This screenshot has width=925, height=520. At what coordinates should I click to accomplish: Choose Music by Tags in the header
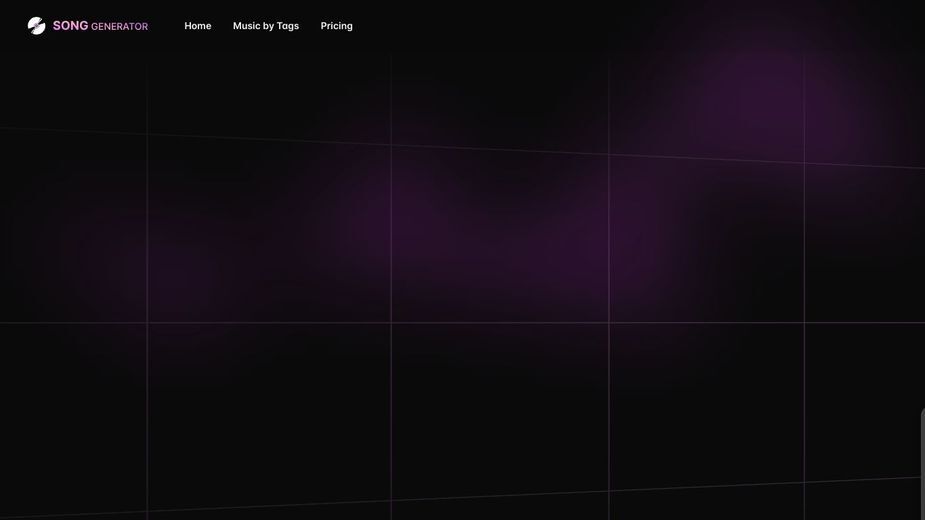point(266,26)
